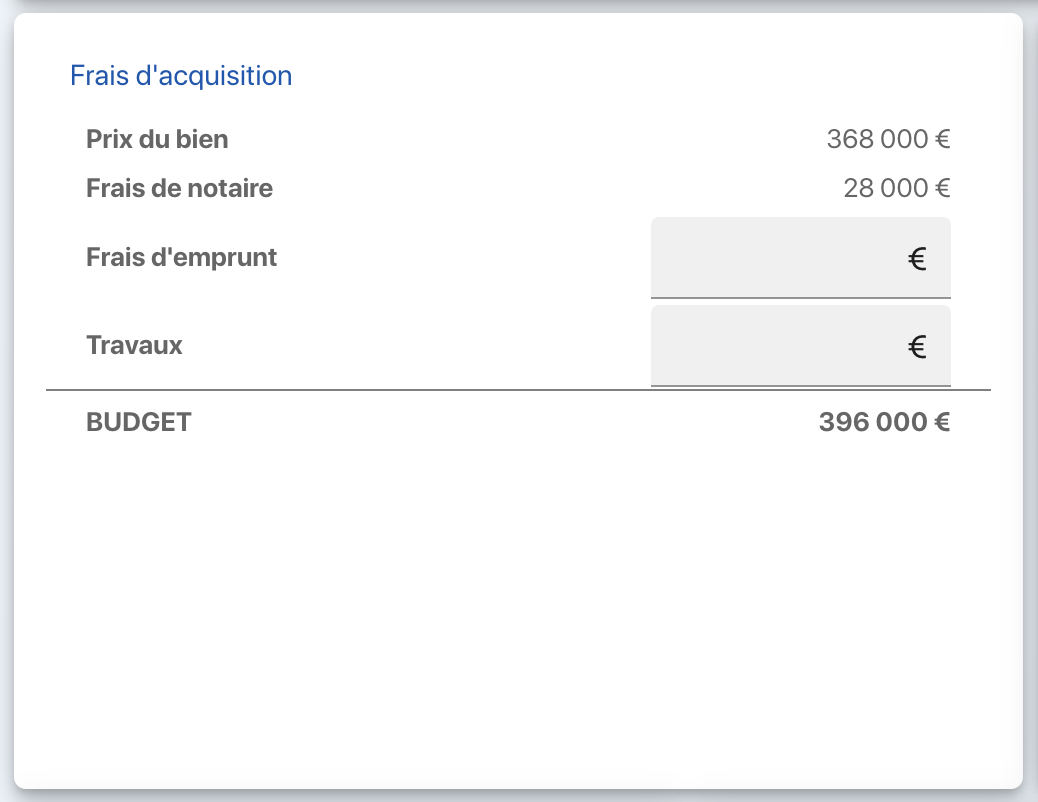
Task: Click the euro sign after 368 000
Action: pyautogui.click(x=942, y=139)
